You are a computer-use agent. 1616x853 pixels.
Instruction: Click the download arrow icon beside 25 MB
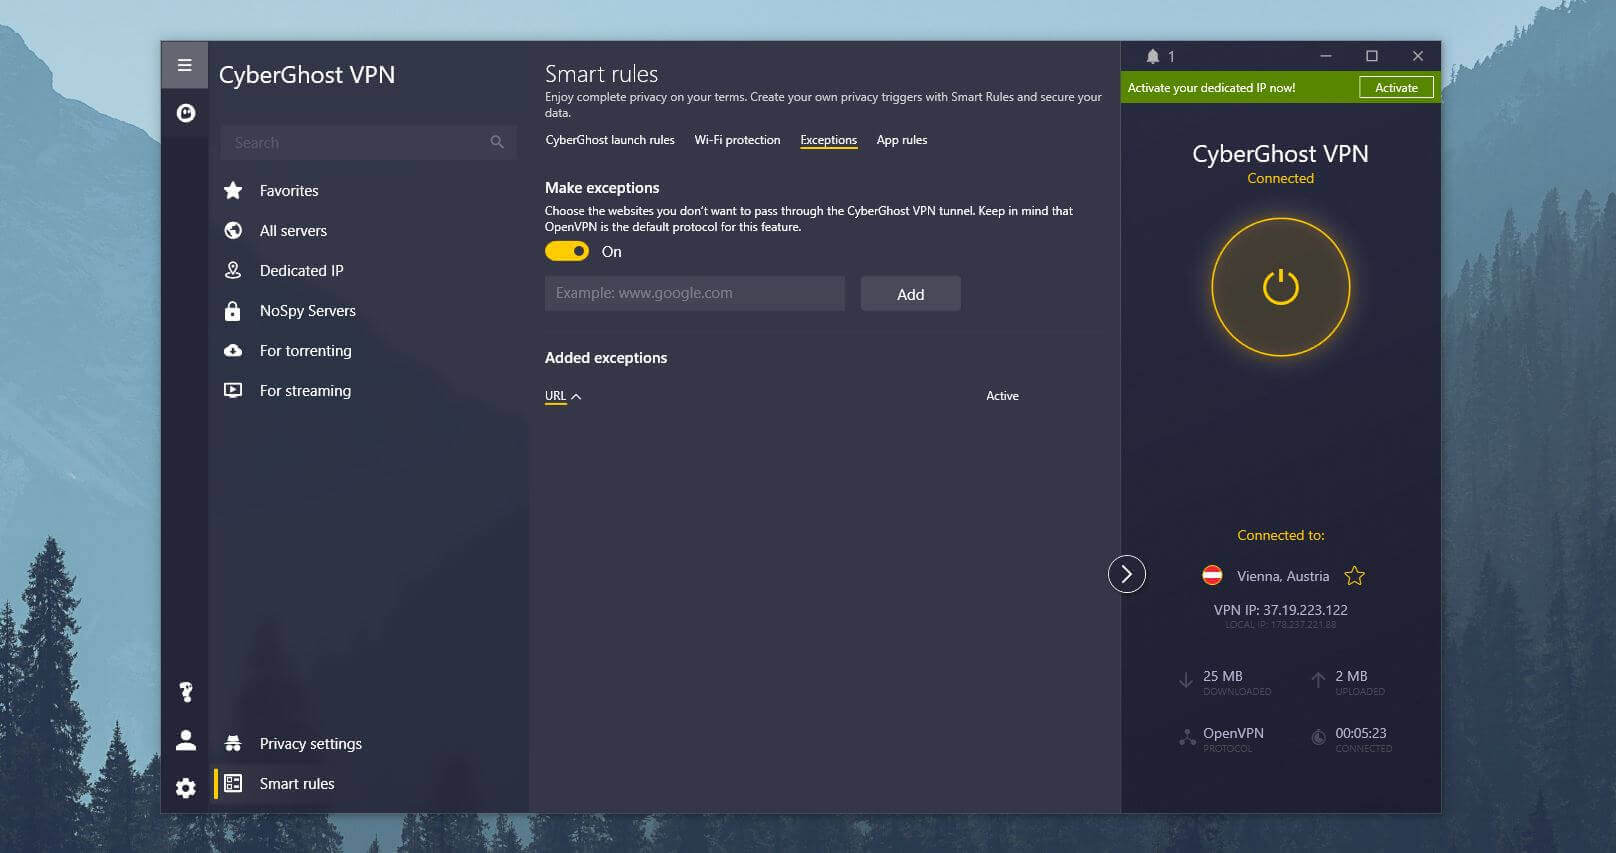[x=1185, y=681]
